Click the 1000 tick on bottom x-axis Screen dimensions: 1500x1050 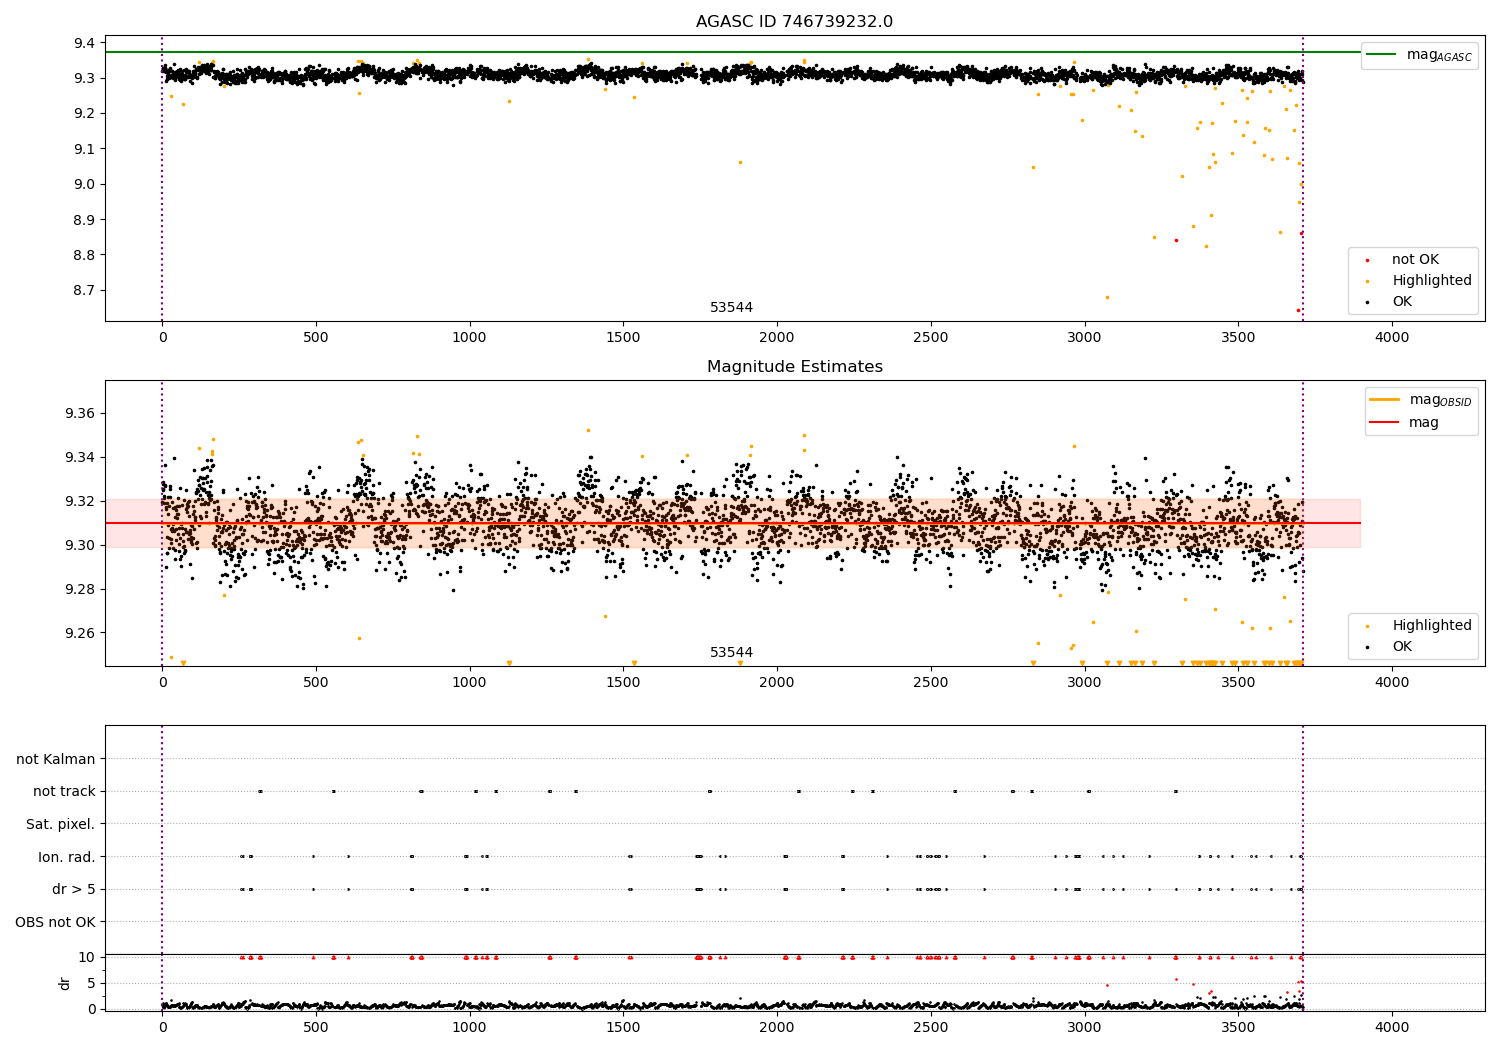(469, 1027)
